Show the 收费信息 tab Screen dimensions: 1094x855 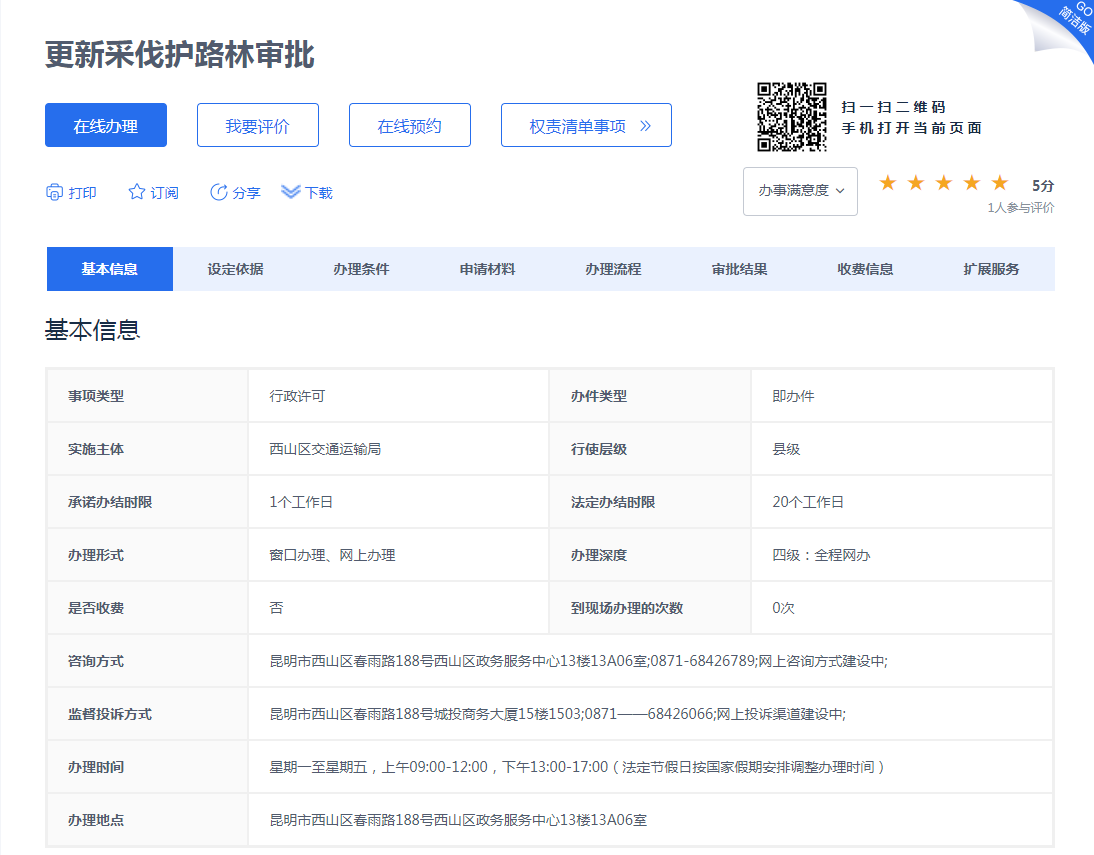coord(865,269)
